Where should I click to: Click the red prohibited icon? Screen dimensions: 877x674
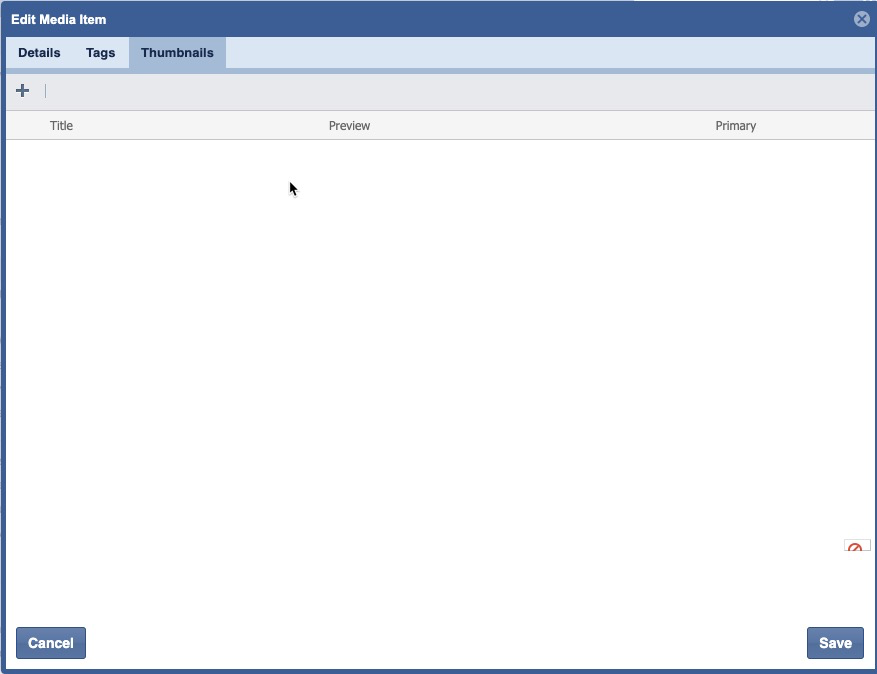(x=855, y=547)
